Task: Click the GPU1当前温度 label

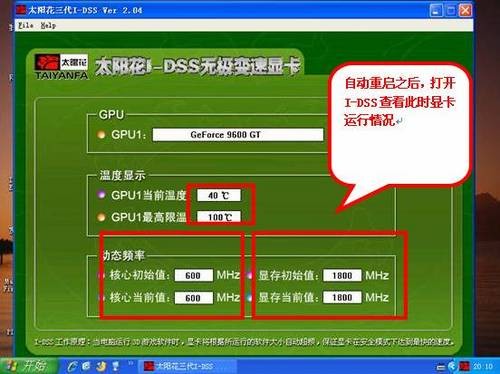Action: [x=149, y=195]
